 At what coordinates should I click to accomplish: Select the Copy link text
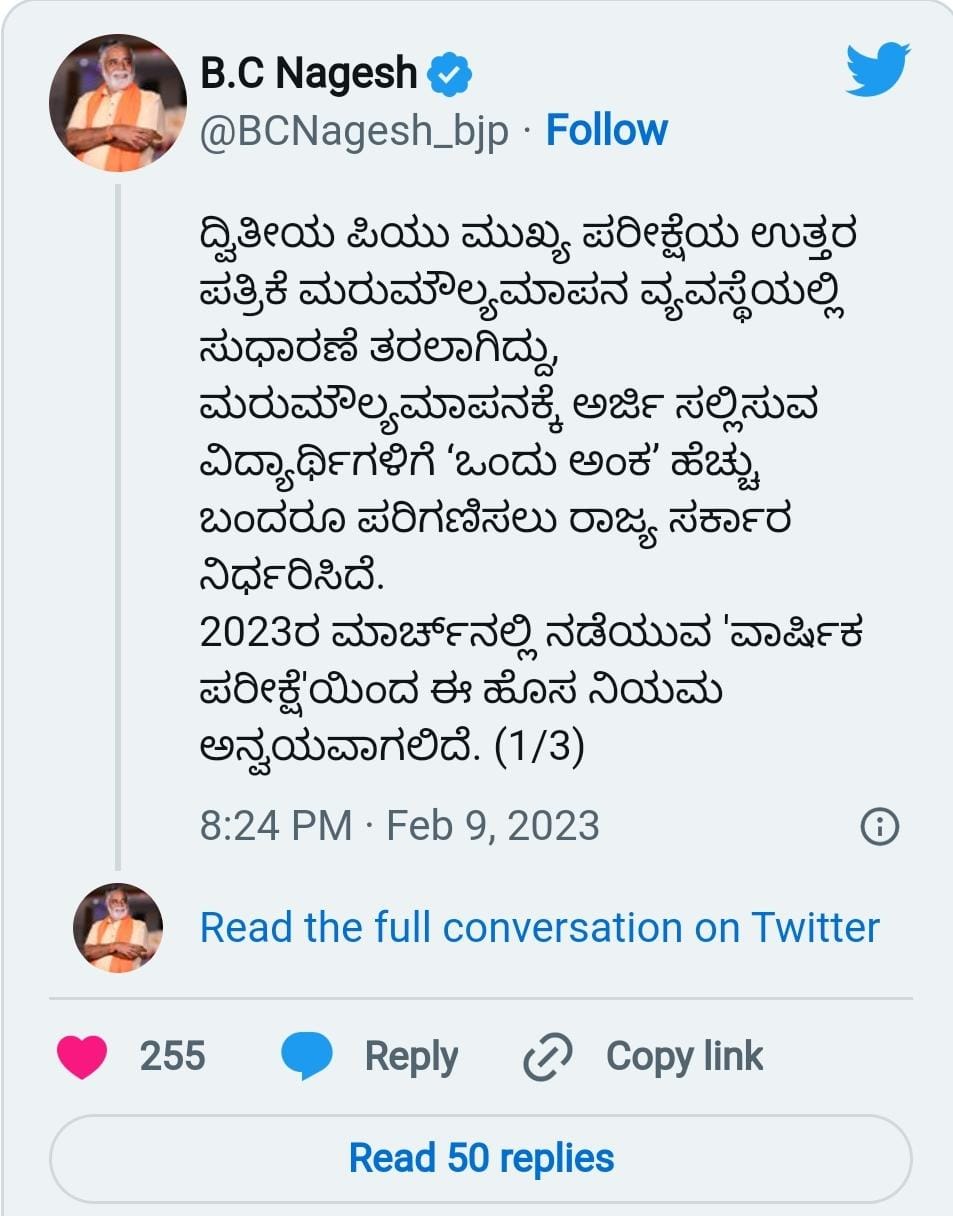pos(684,1057)
